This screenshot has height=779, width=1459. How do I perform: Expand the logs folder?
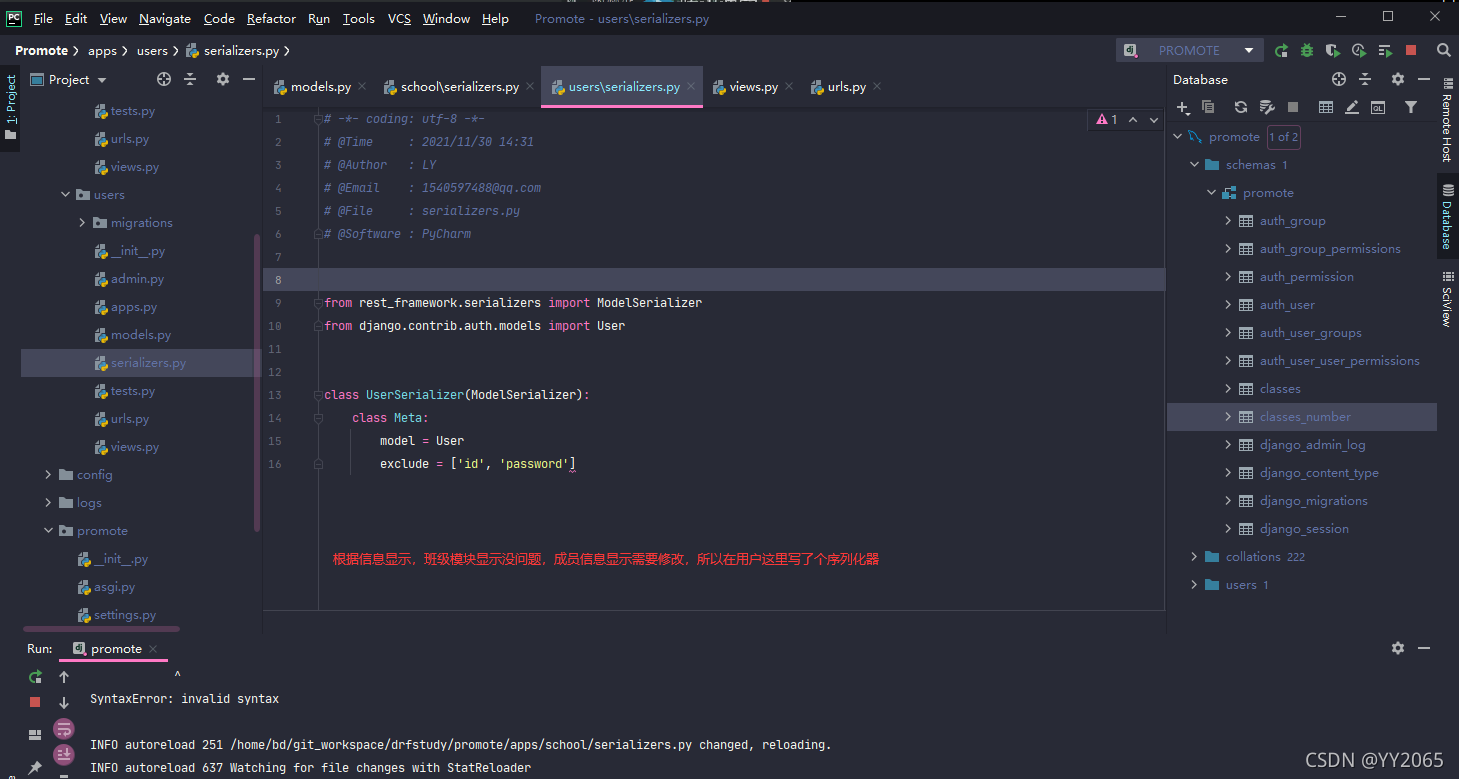(x=48, y=503)
